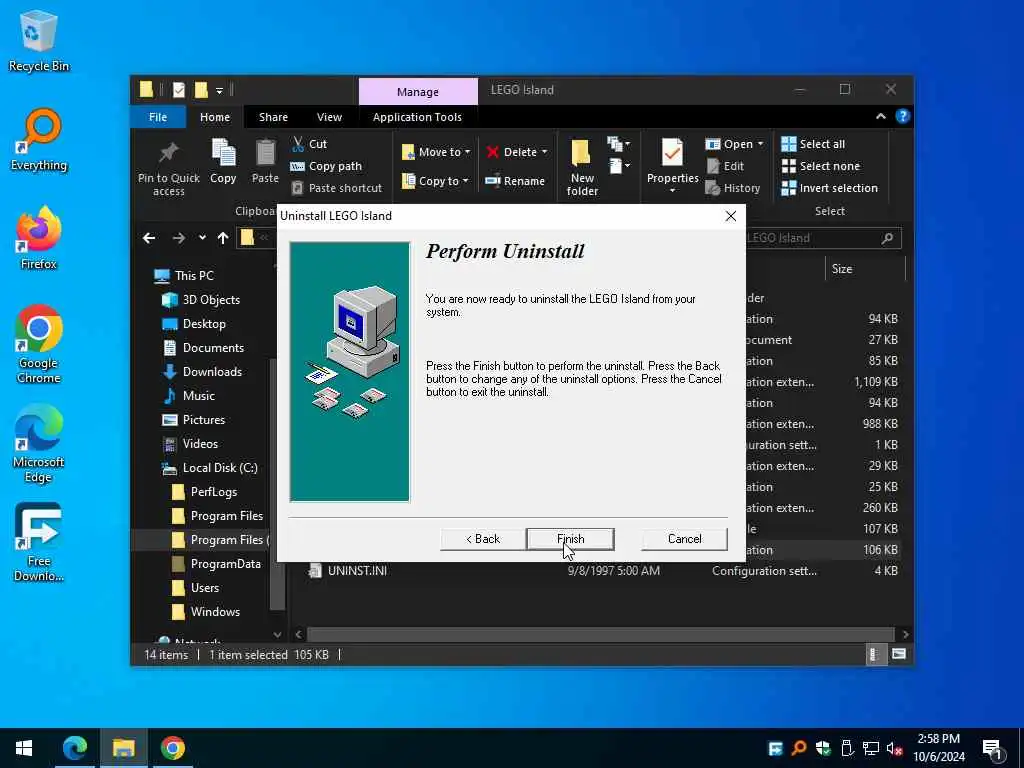Click History in the ribbon
The width and height of the screenshot is (1024, 768).
point(733,188)
